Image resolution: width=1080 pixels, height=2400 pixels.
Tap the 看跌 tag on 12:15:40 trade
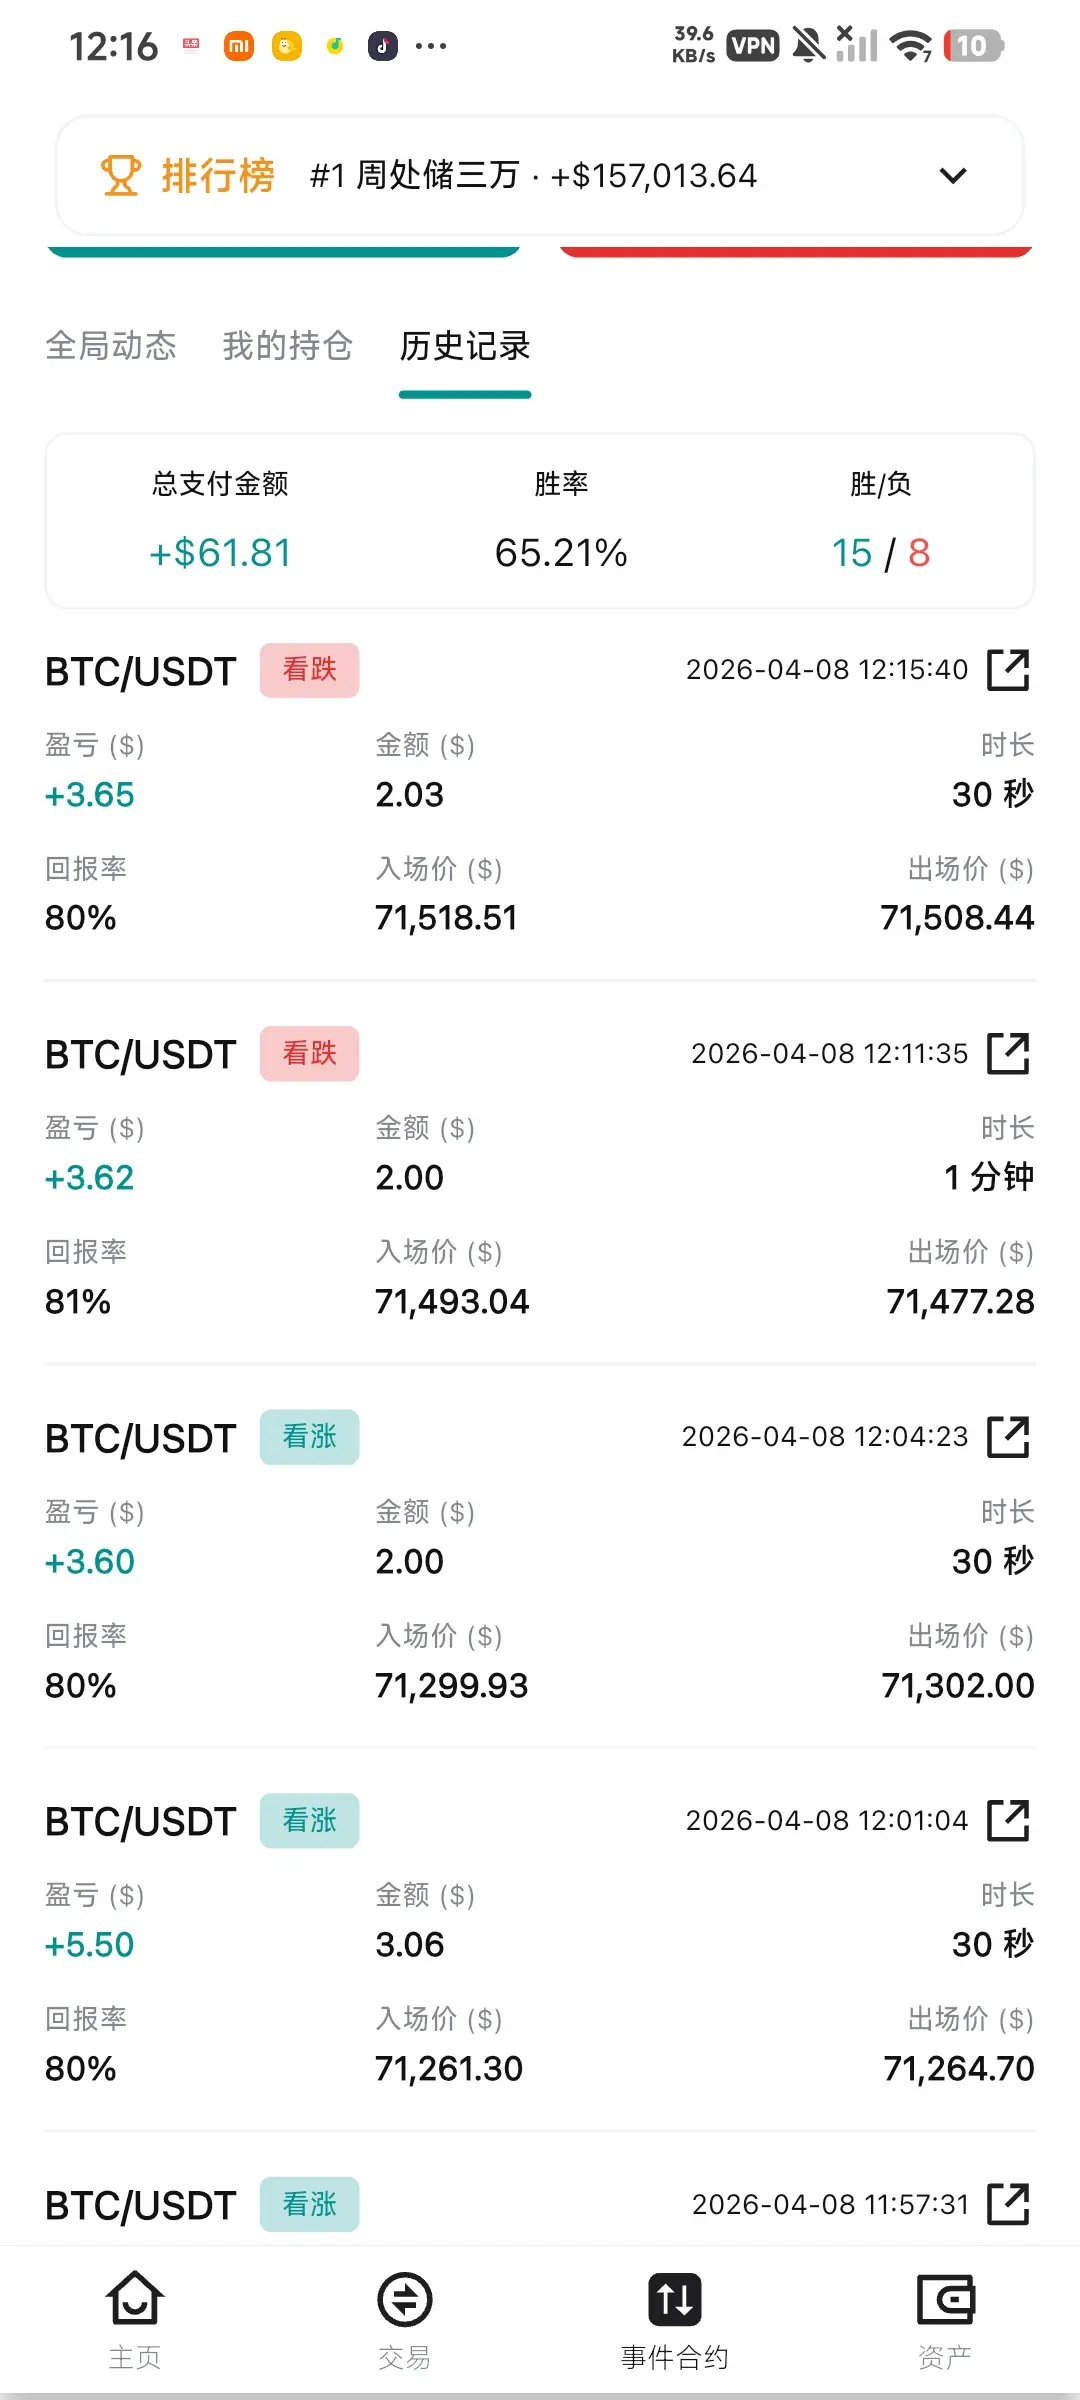tap(309, 670)
